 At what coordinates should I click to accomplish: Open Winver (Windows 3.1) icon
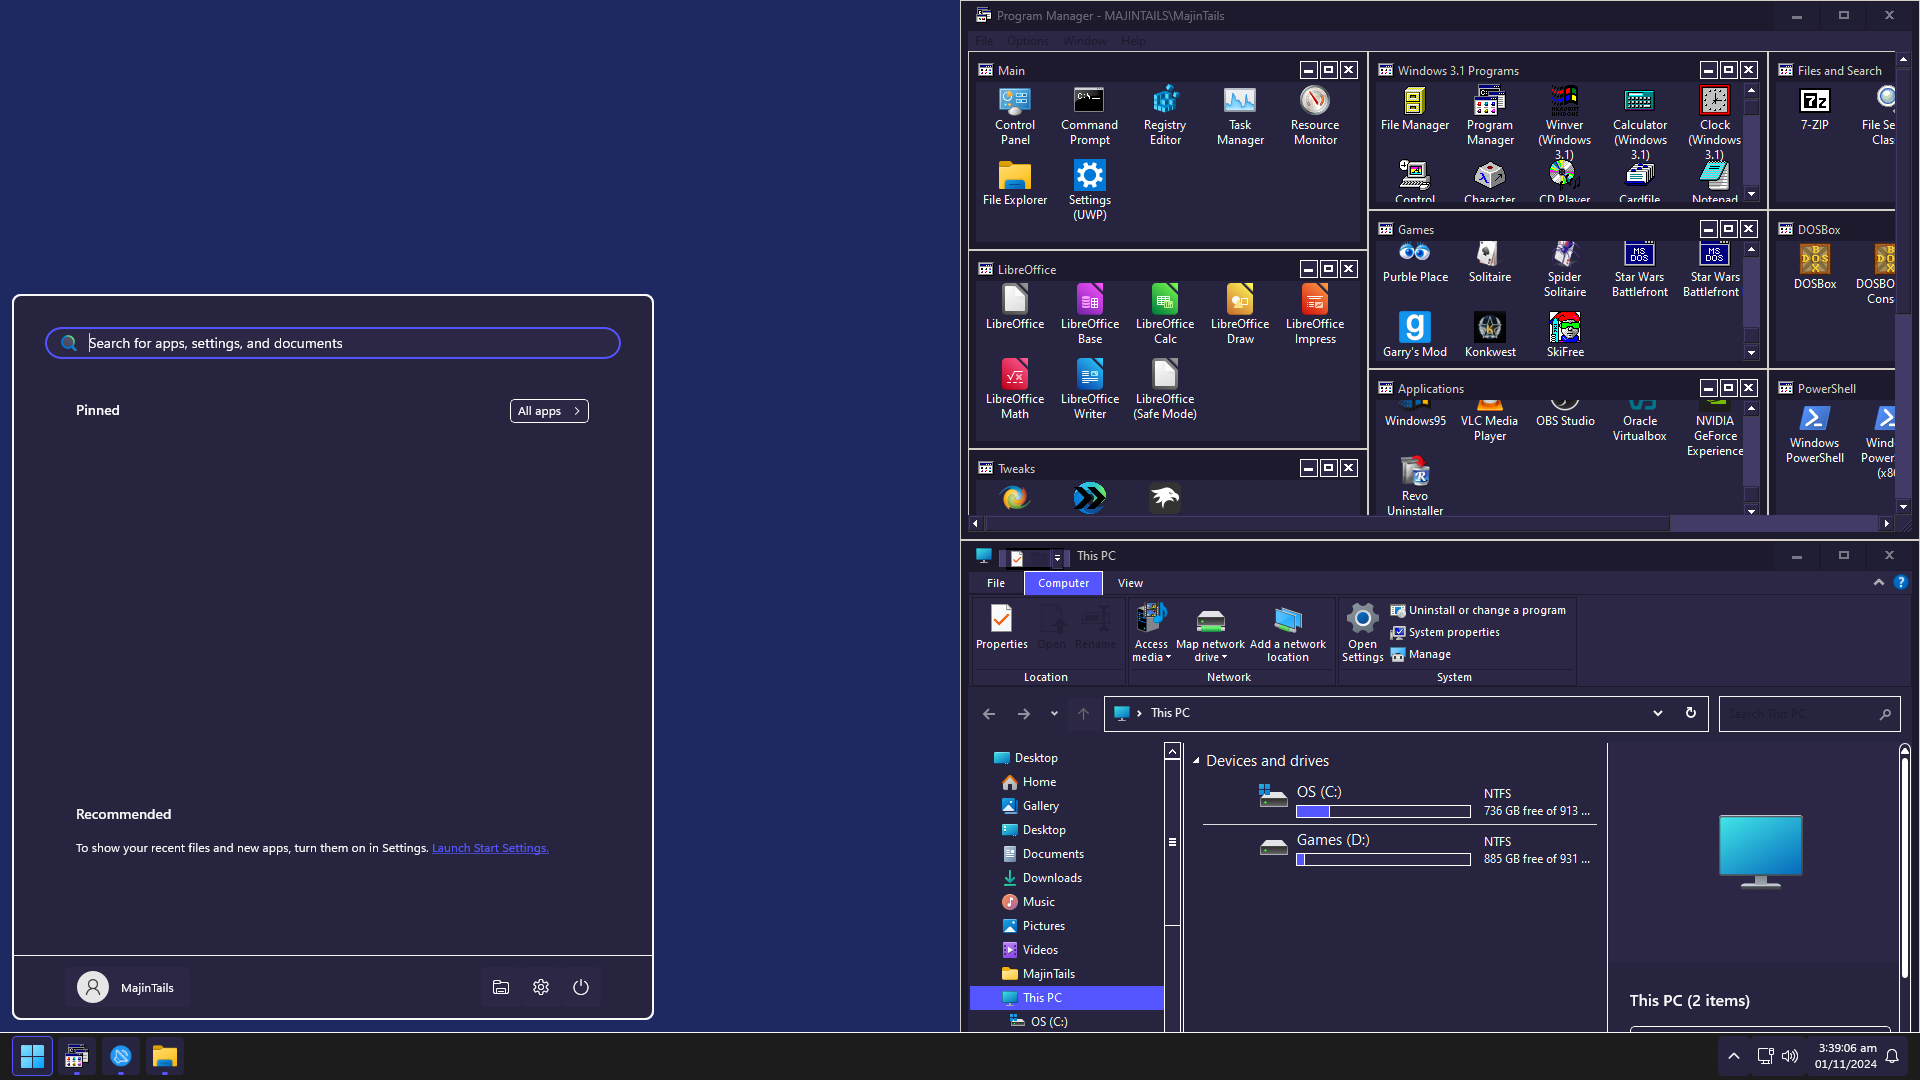[1564, 122]
